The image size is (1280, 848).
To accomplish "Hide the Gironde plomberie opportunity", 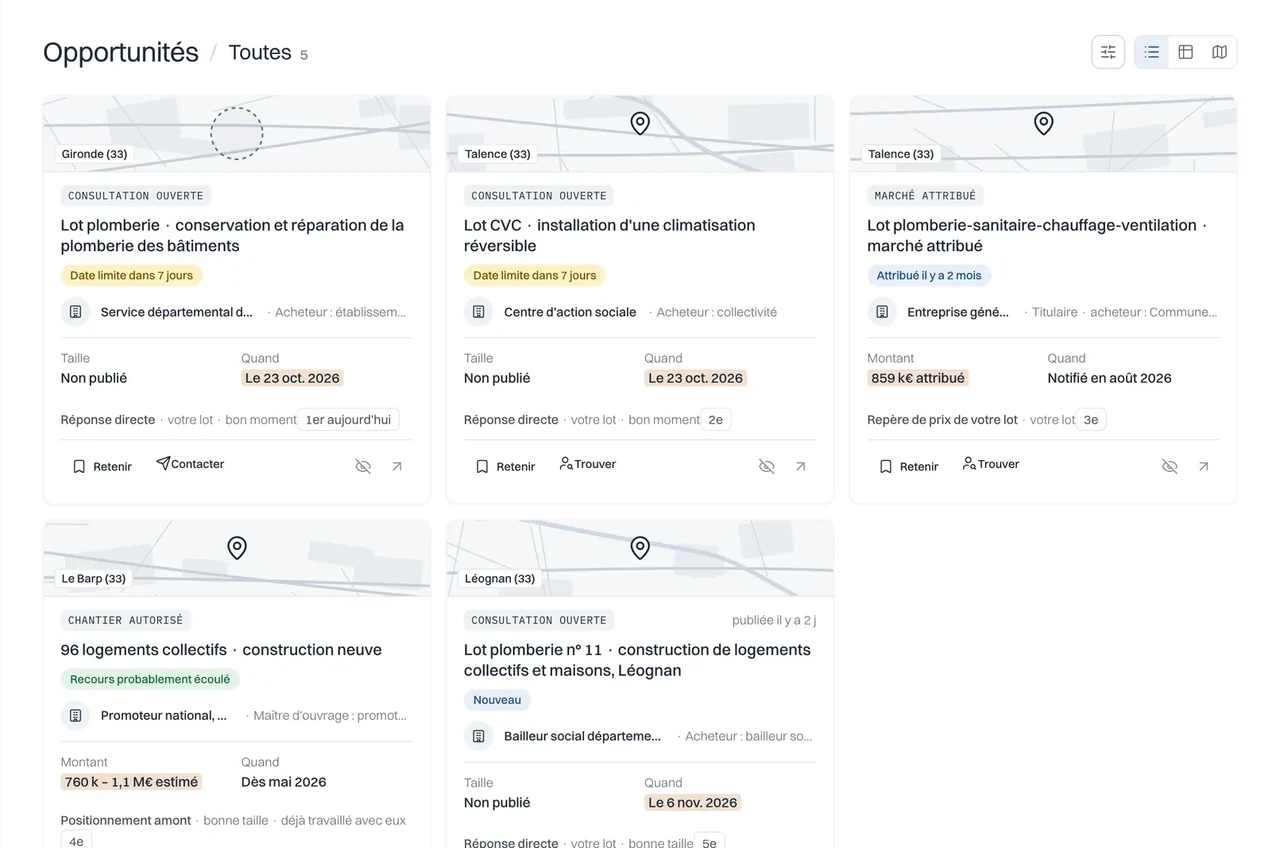I will (363, 466).
